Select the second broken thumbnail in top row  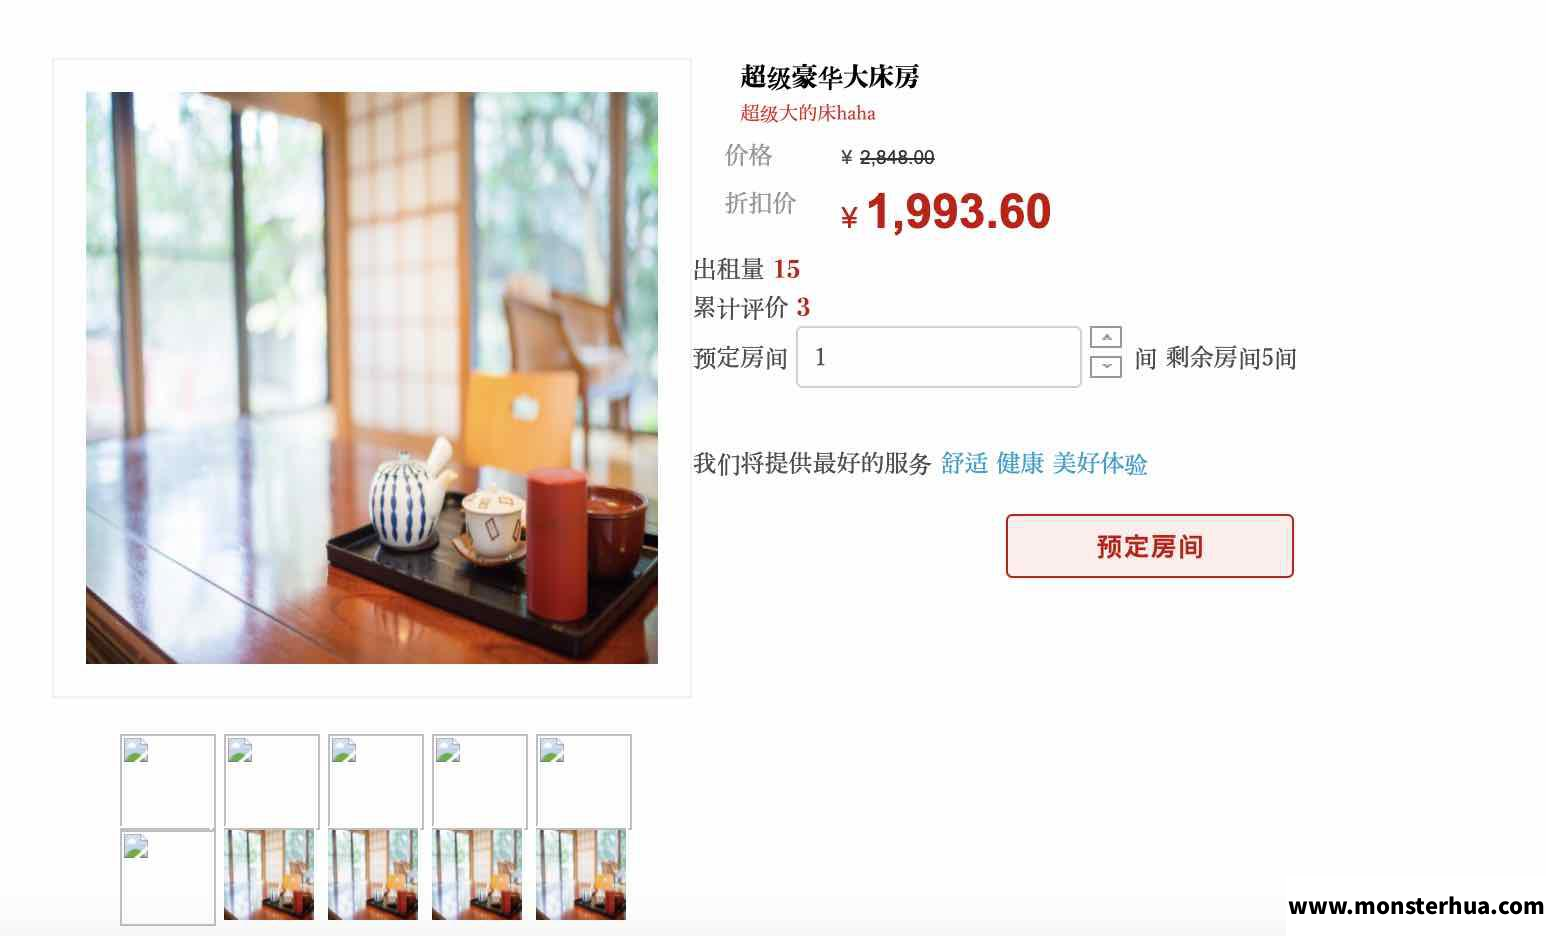point(272,782)
